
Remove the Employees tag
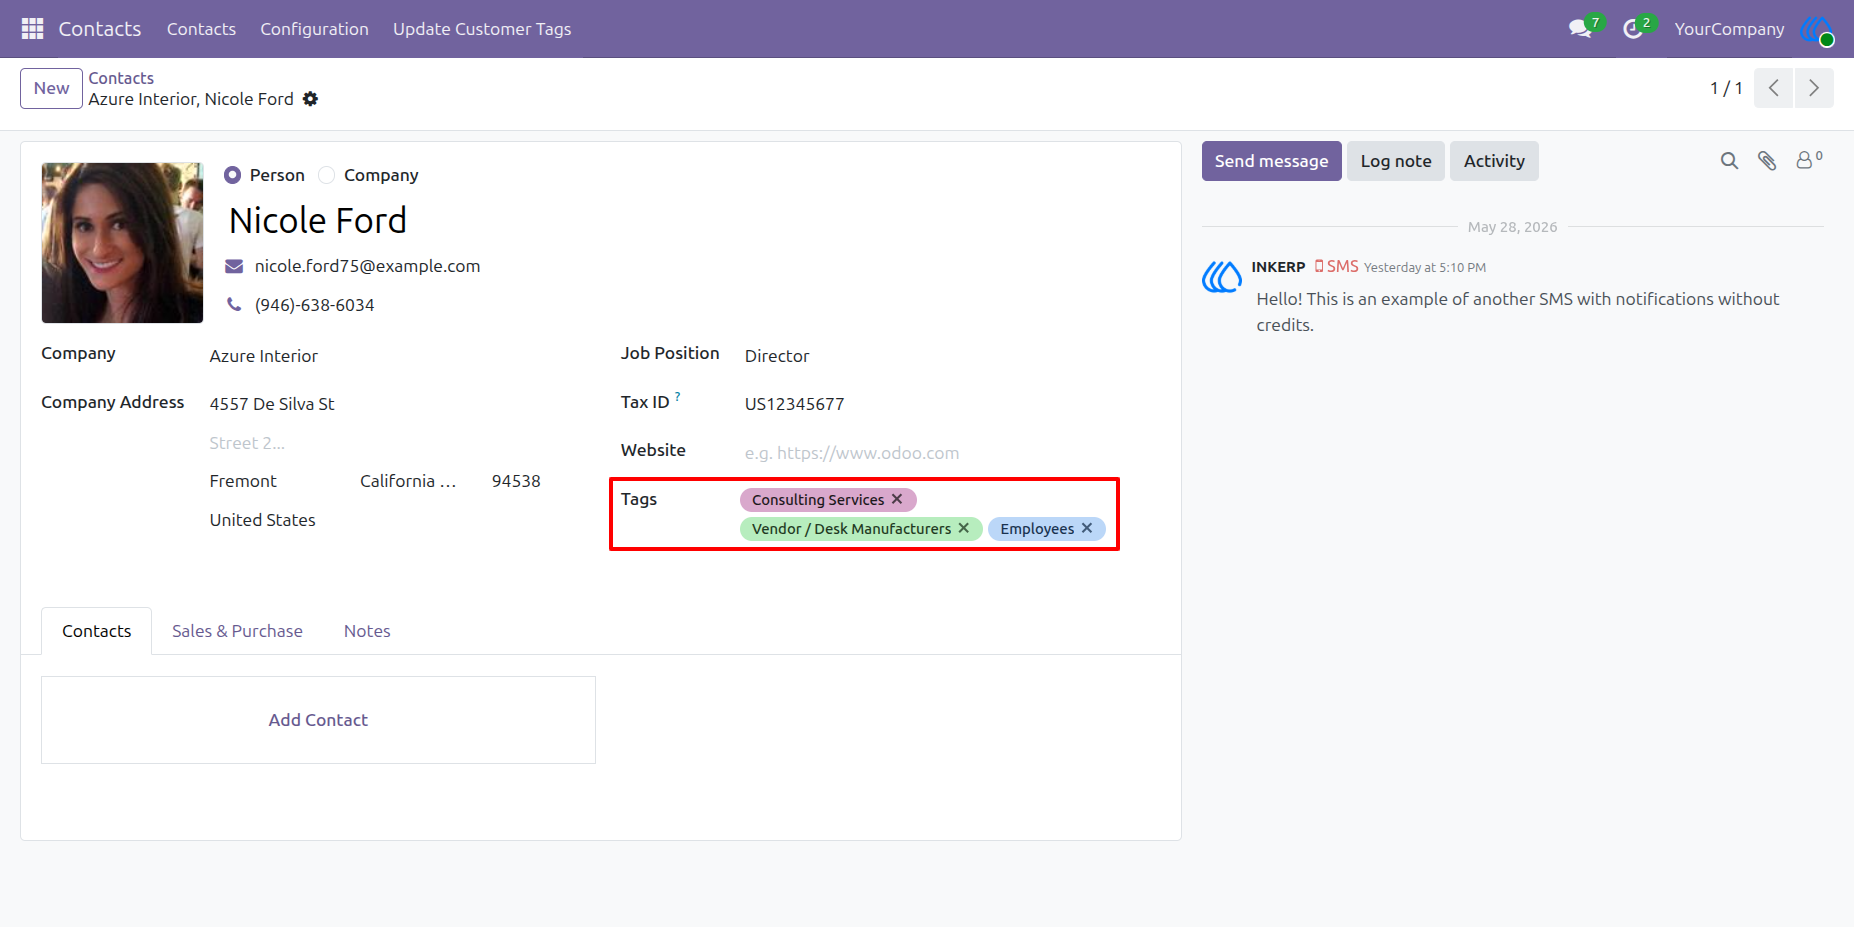1087,528
